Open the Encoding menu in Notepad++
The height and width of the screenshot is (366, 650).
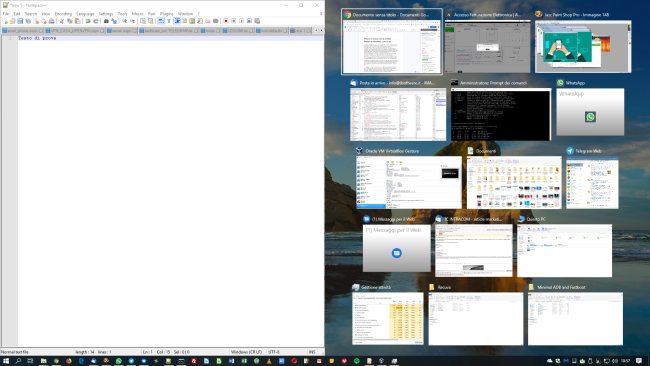[63, 14]
